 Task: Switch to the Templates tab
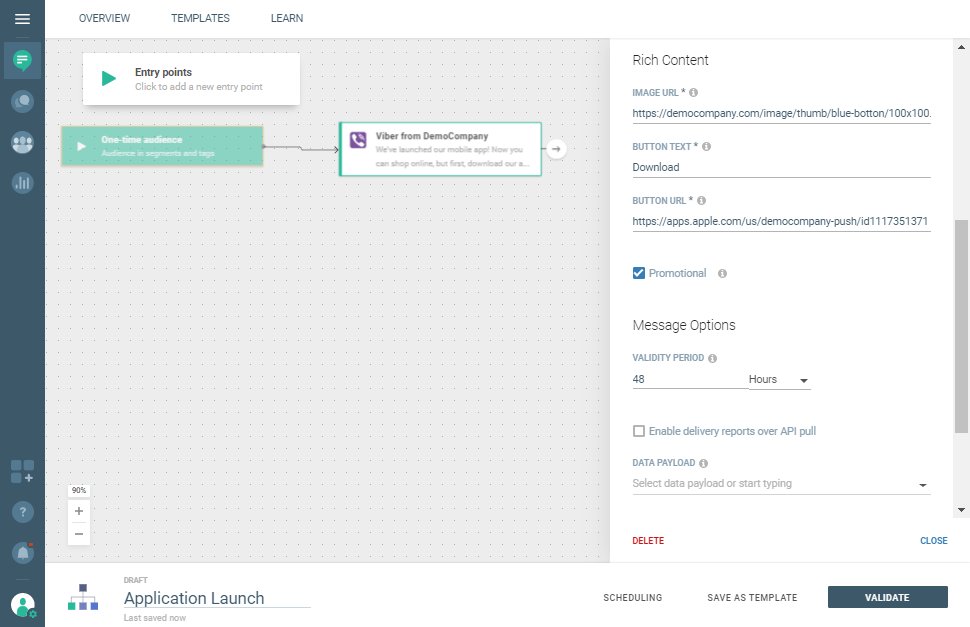(x=200, y=18)
